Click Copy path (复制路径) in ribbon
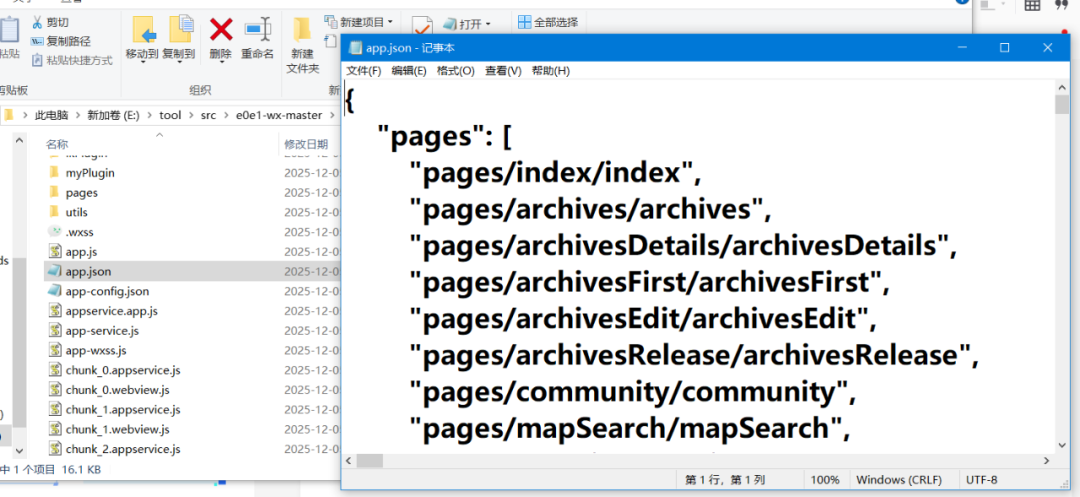The width and height of the screenshot is (1080, 497). pos(68,41)
